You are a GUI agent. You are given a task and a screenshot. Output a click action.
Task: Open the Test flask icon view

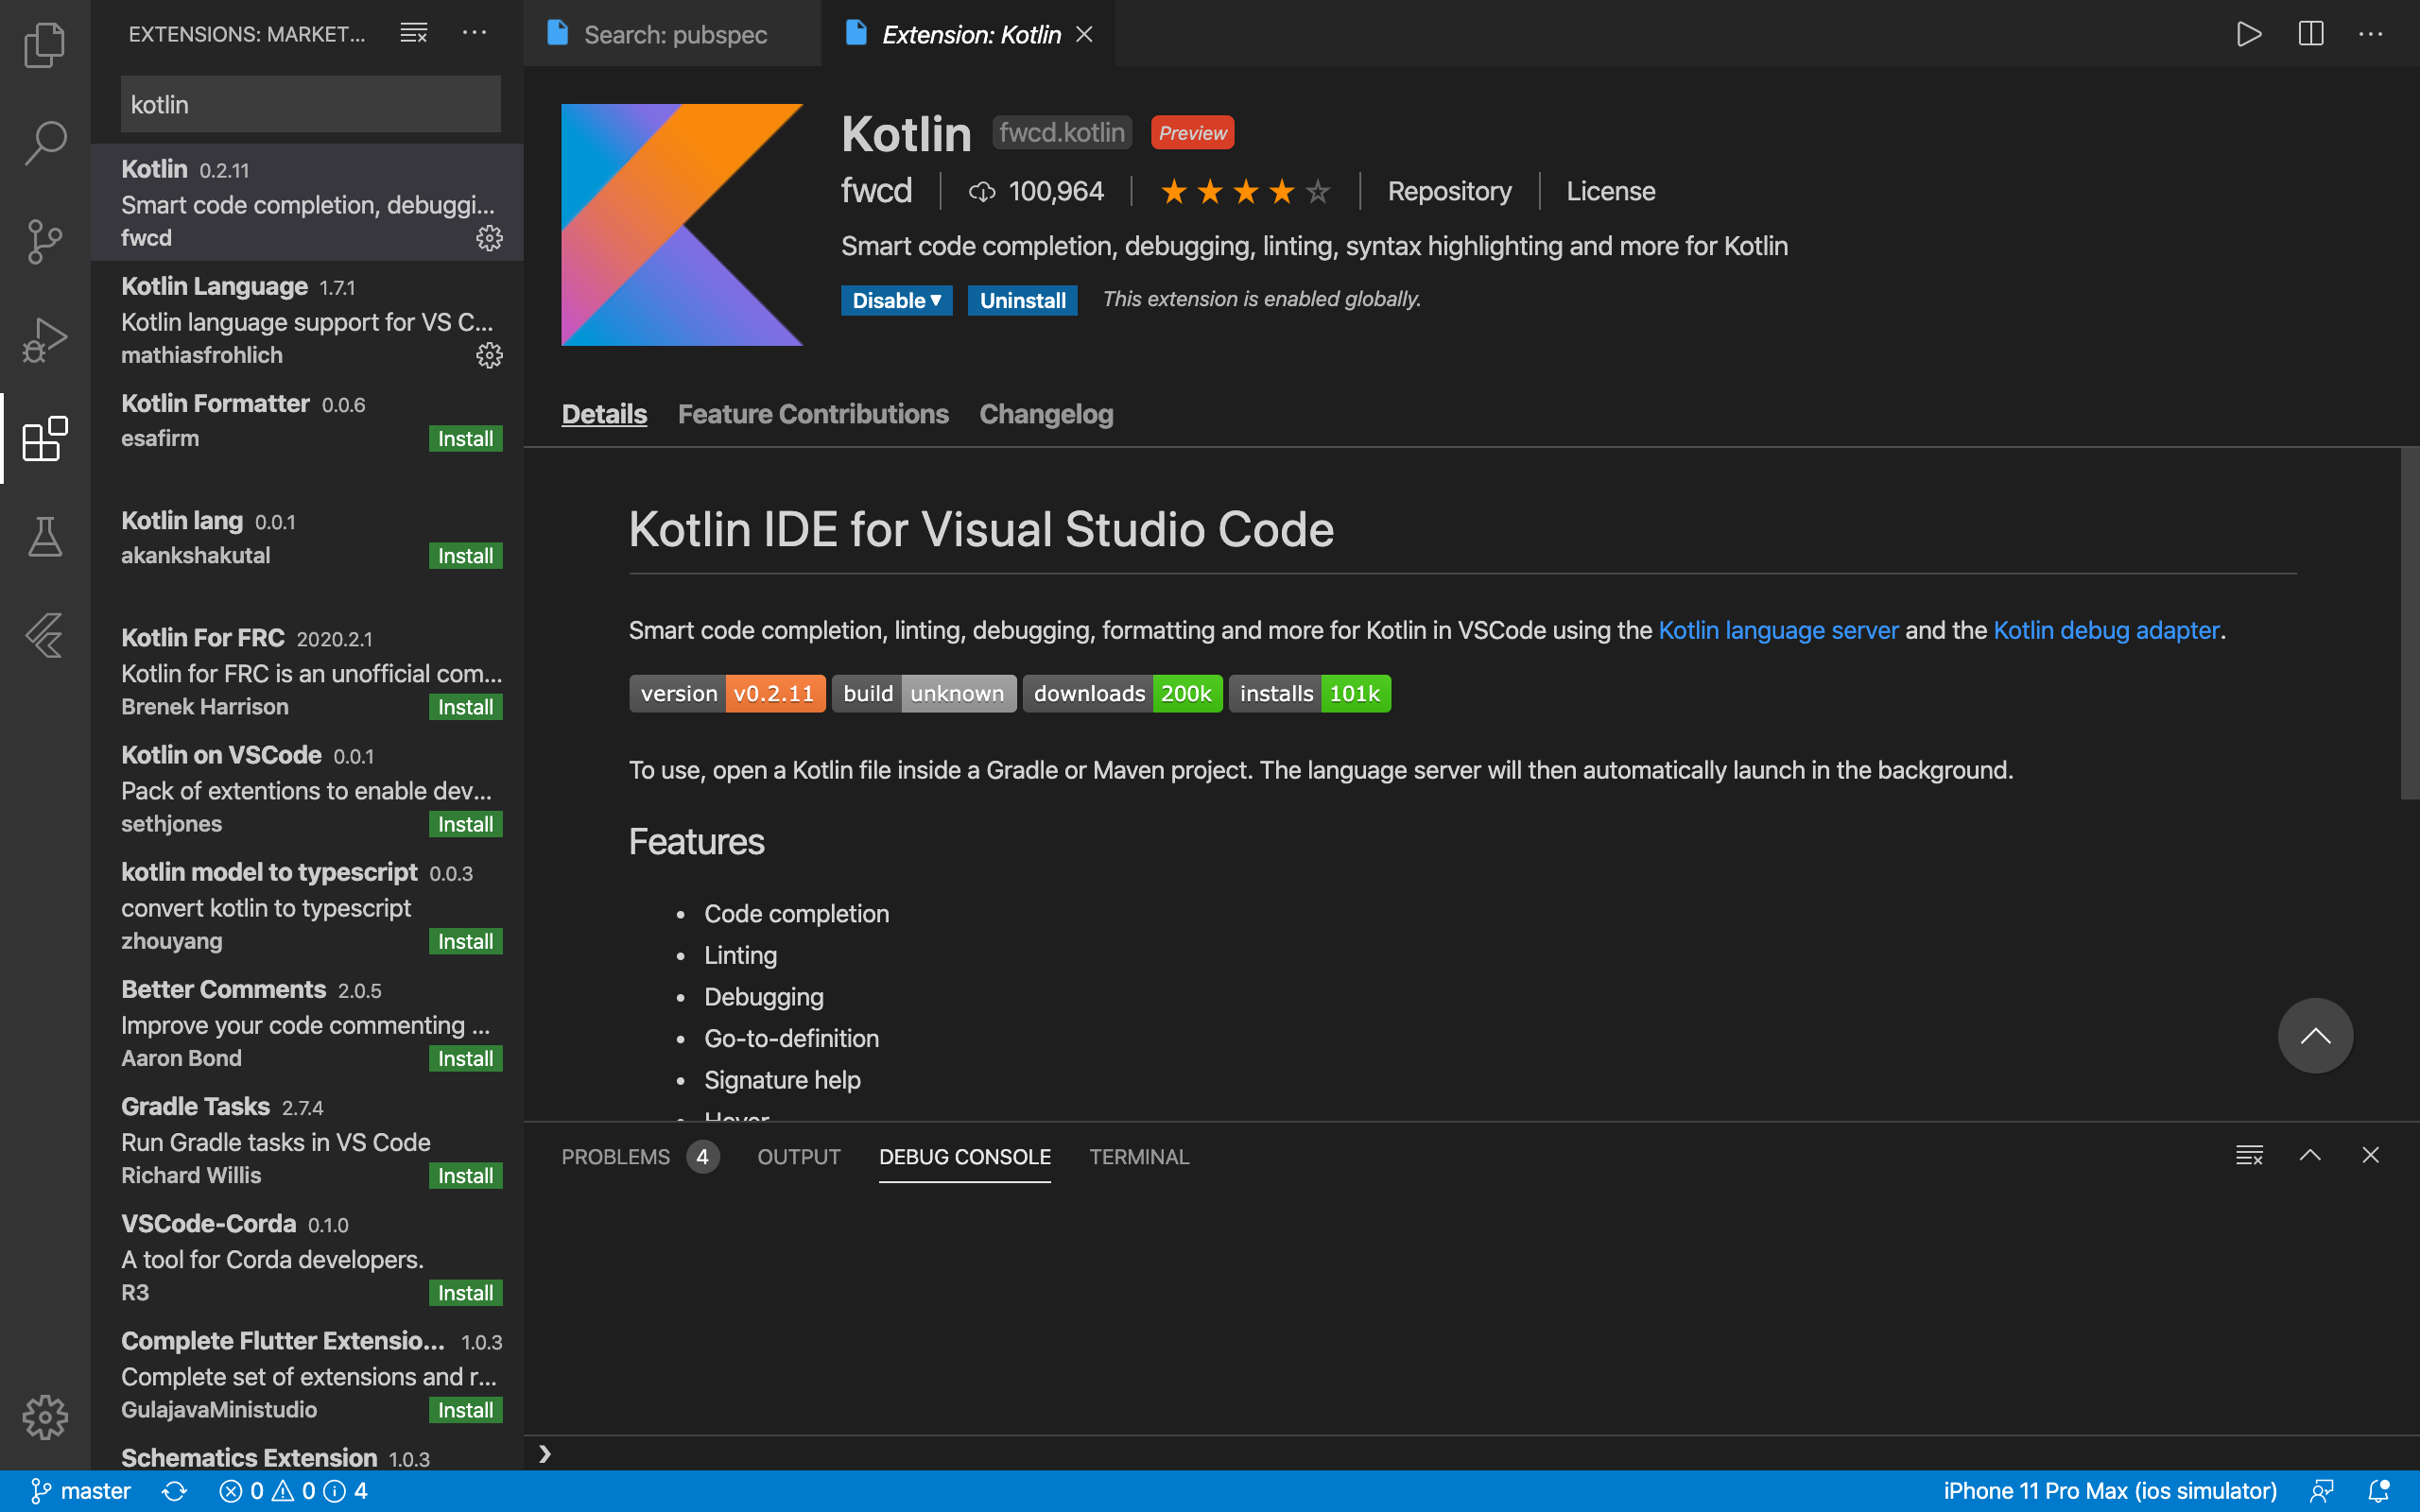click(44, 537)
